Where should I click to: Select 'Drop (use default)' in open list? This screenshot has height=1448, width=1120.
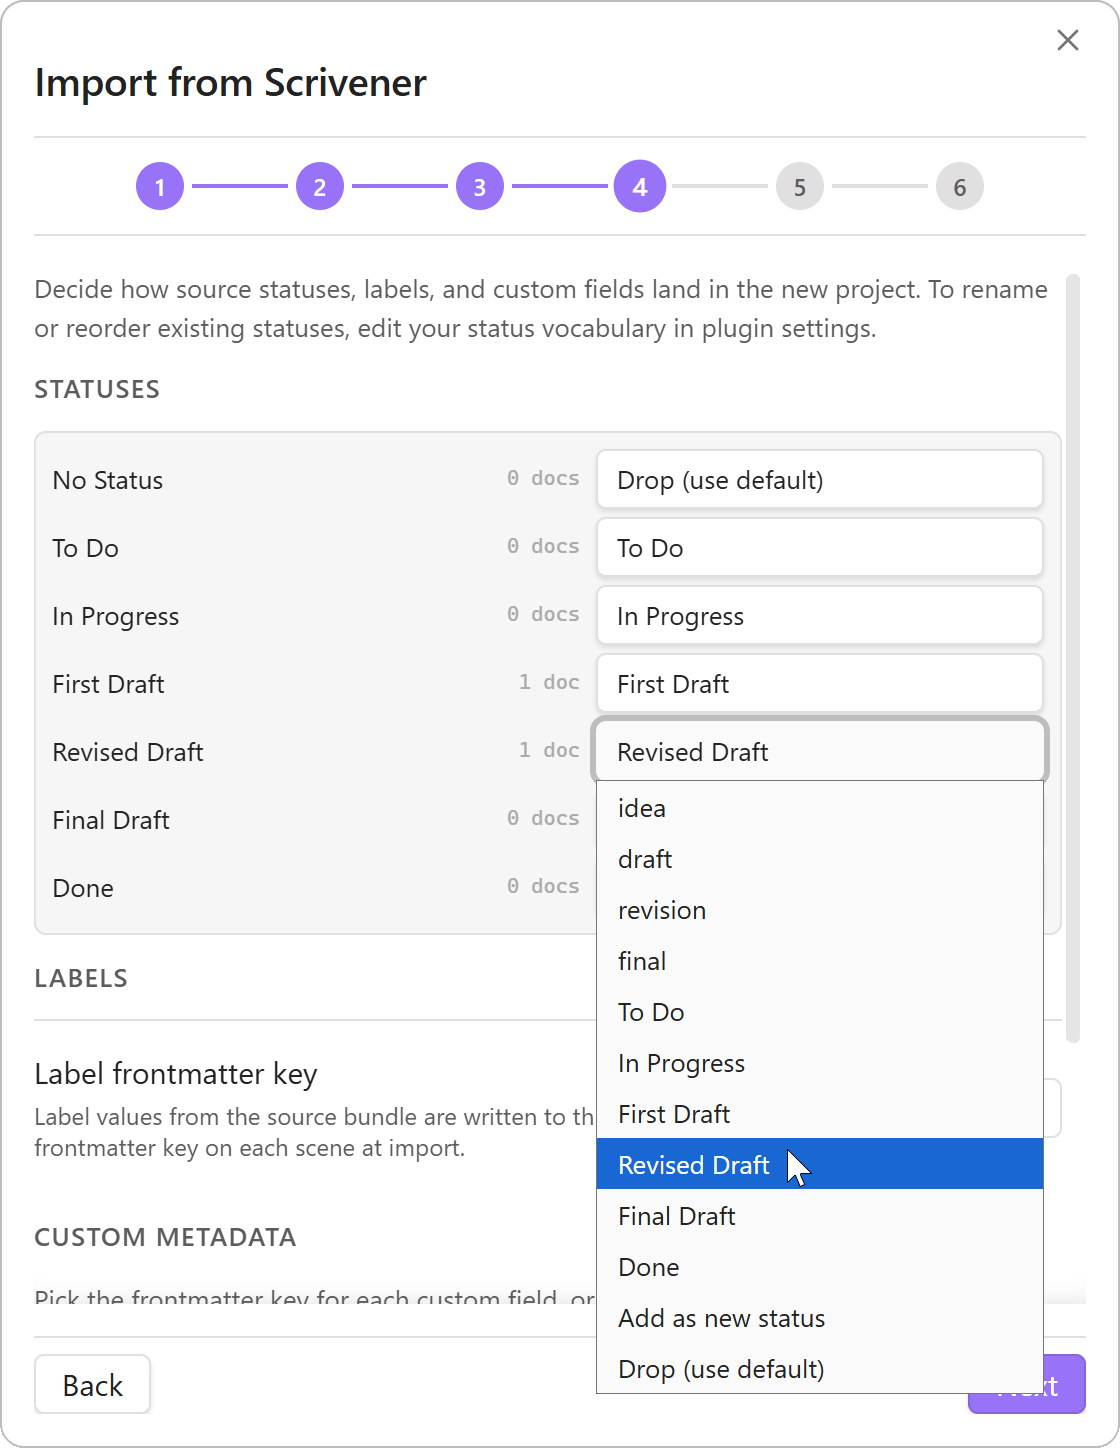pyautogui.click(x=820, y=1369)
